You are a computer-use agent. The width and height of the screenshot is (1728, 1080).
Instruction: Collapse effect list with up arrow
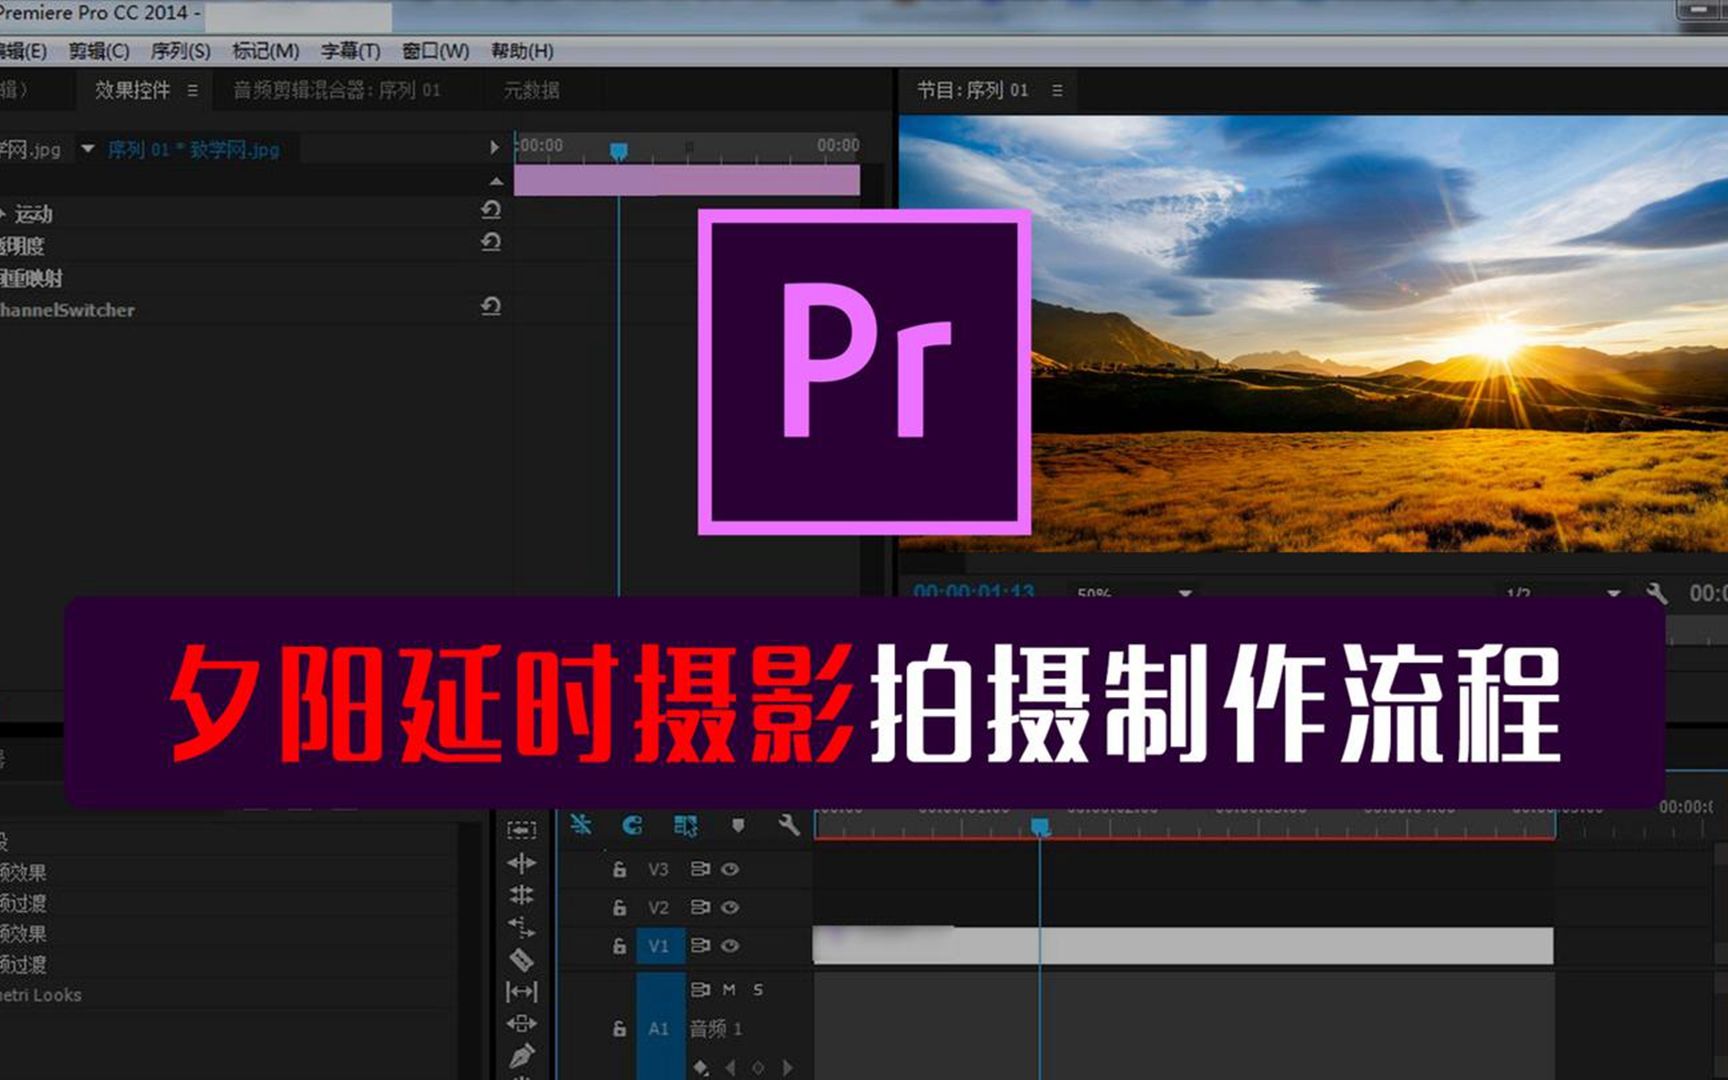pyautogui.click(x=496, y=181)
